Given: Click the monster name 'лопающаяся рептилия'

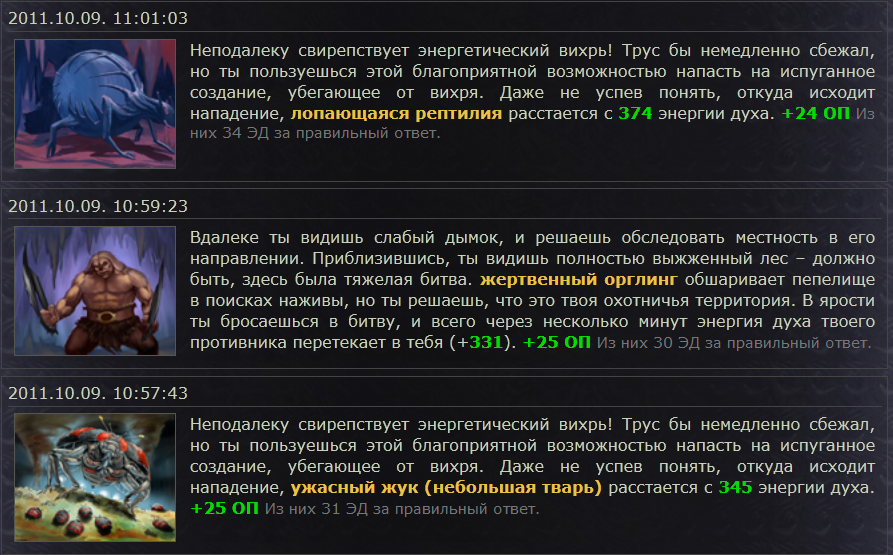Looking at the screenshot, I should tap(396, 114).
